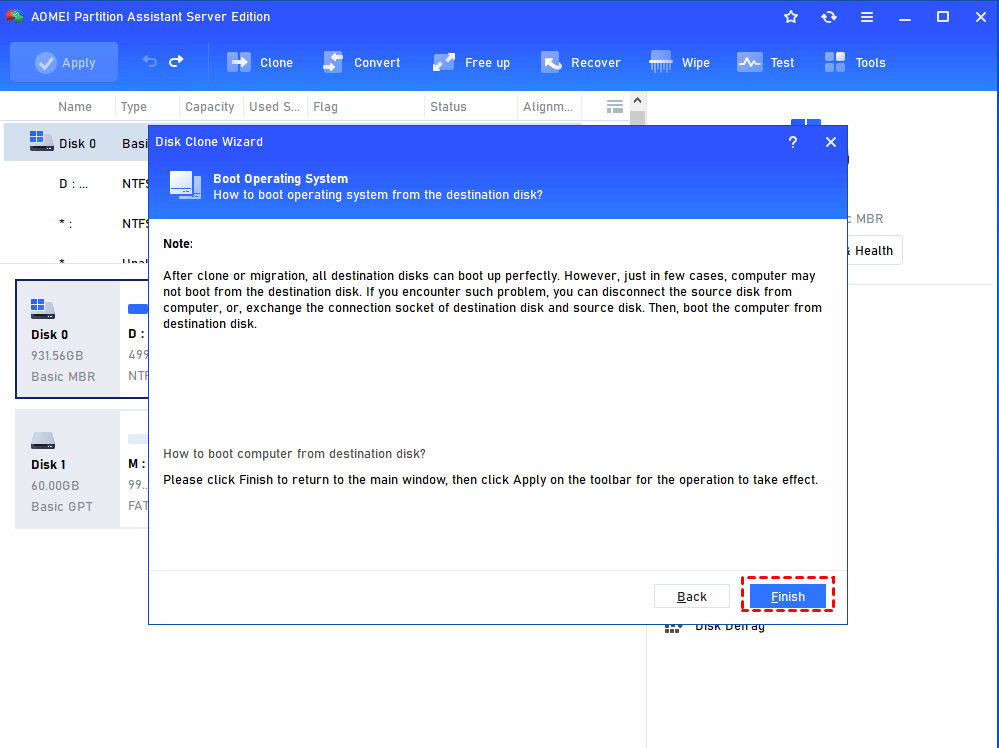Open the Test tool
Screen dimensions: 999x748
(766, 62)
